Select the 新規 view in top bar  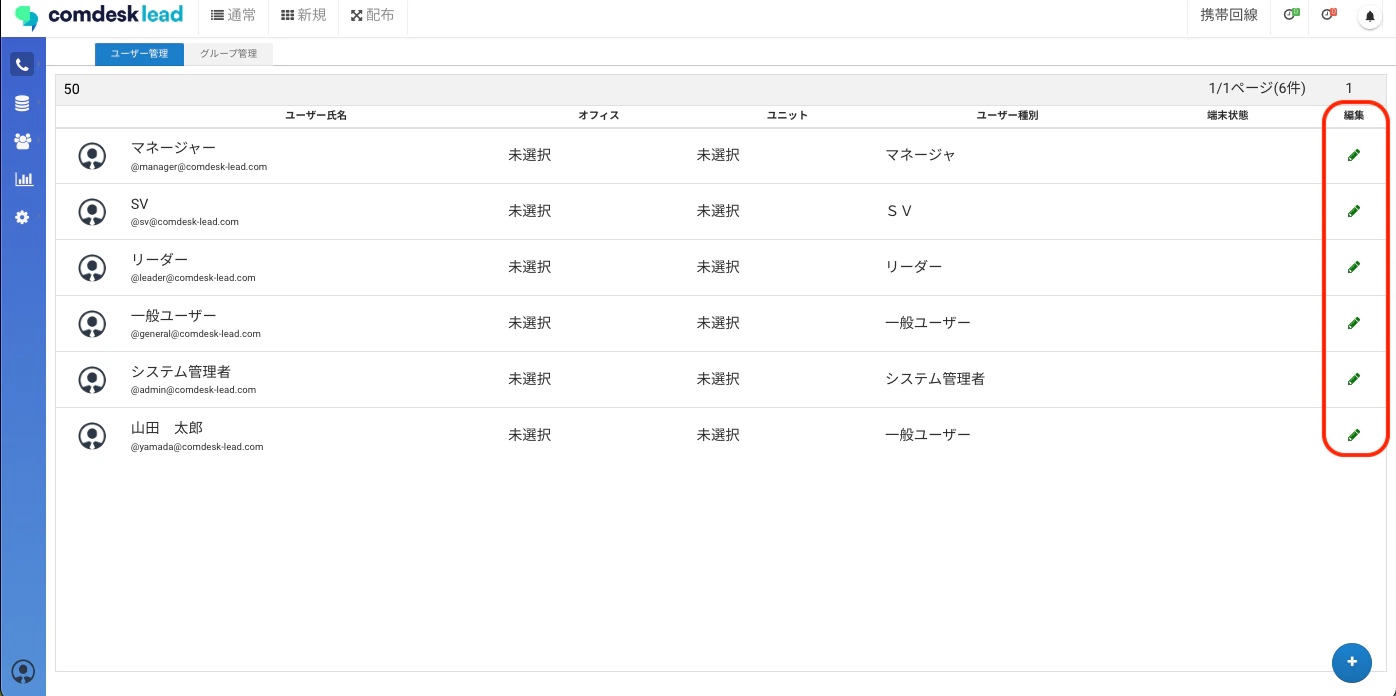(x=304, y=16)
